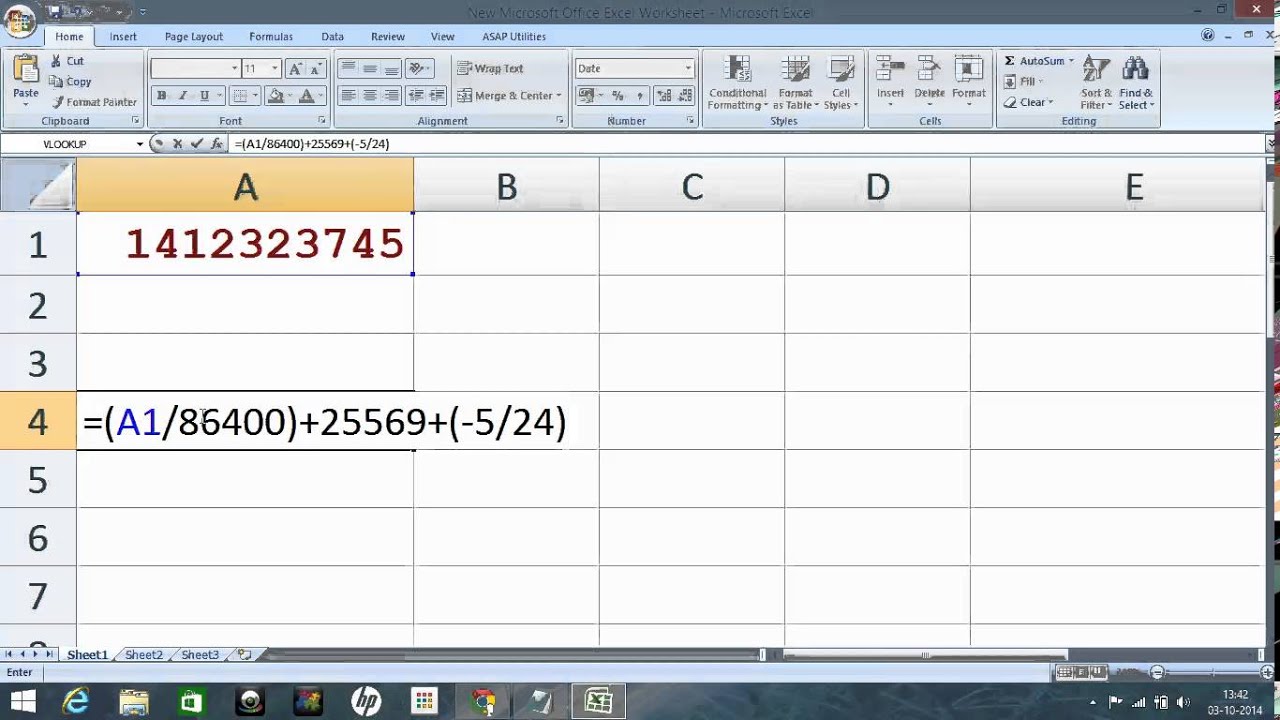Open the Font size dropdown
The image size is (1280, 720).
275,69
